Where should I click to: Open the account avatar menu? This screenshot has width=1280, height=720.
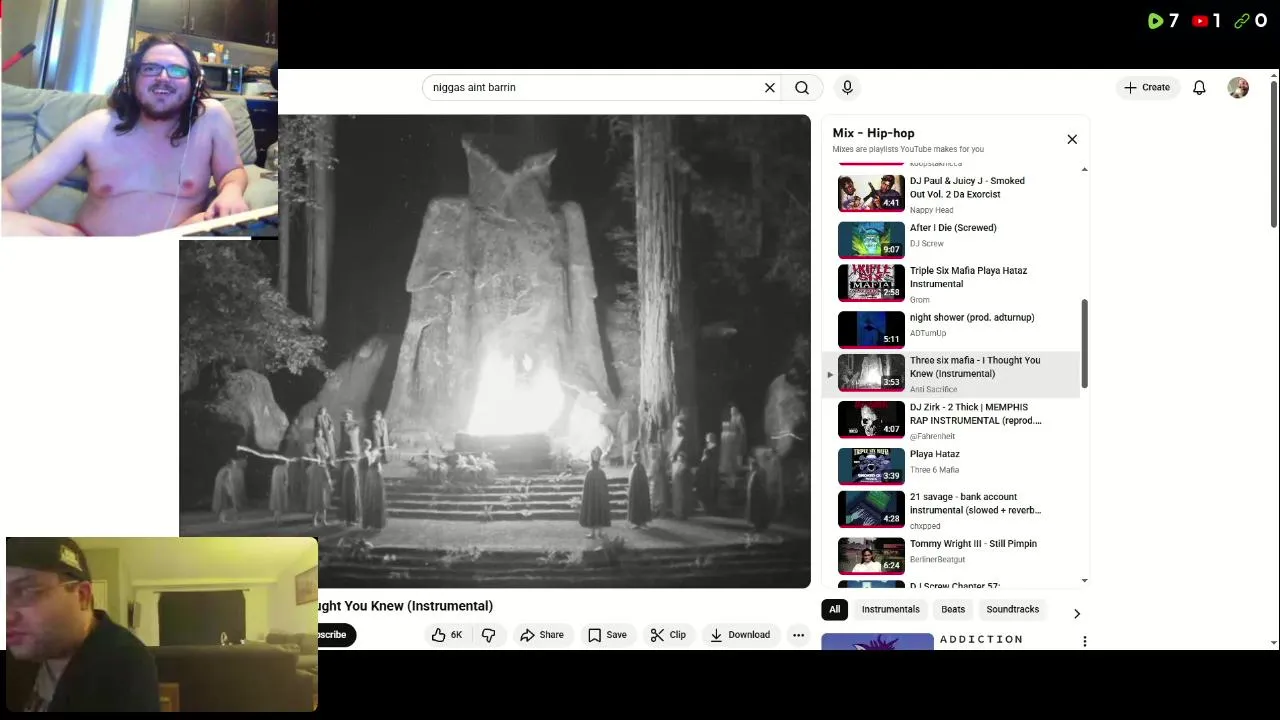click(1238, 88)
